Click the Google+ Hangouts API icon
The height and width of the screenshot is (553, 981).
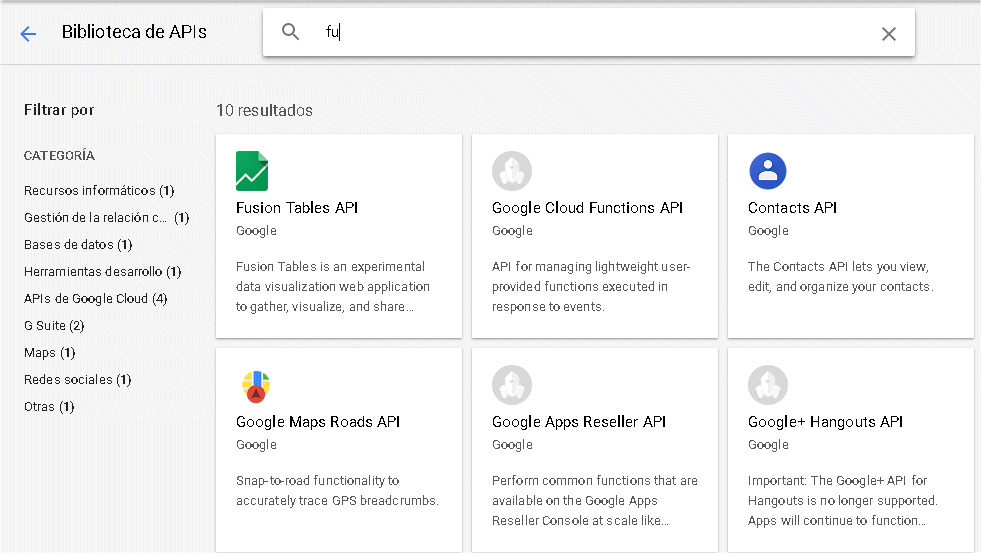[x=768, y=385]
